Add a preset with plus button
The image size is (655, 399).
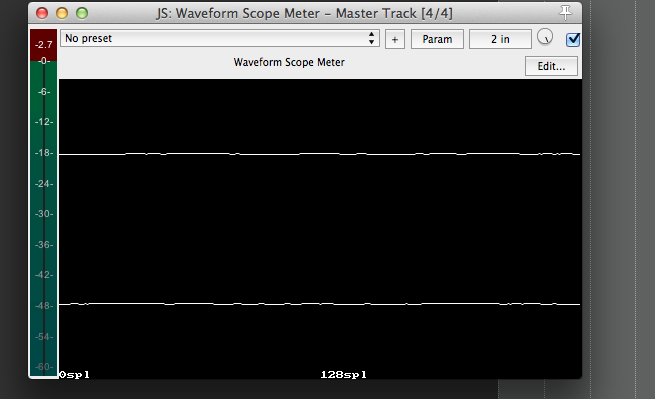[395, 39]
